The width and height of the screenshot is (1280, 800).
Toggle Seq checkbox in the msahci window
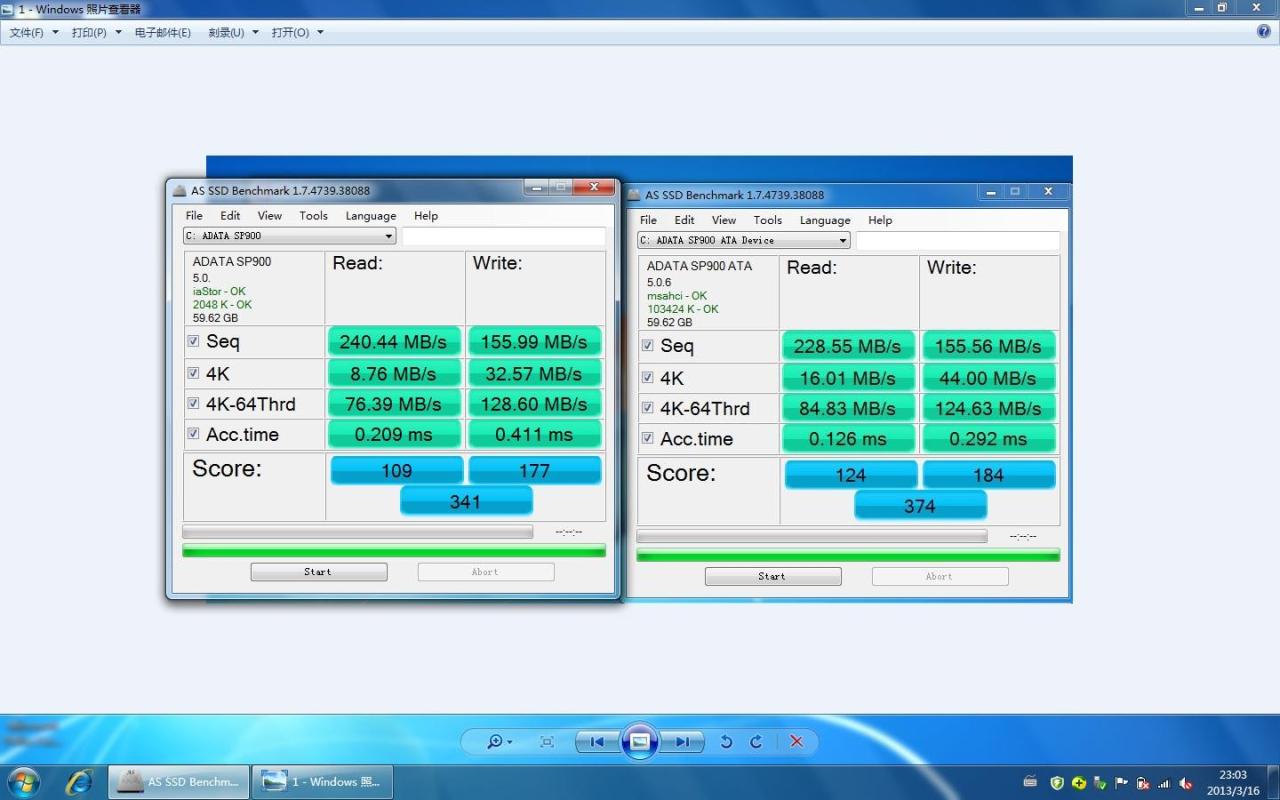point(648,345)
